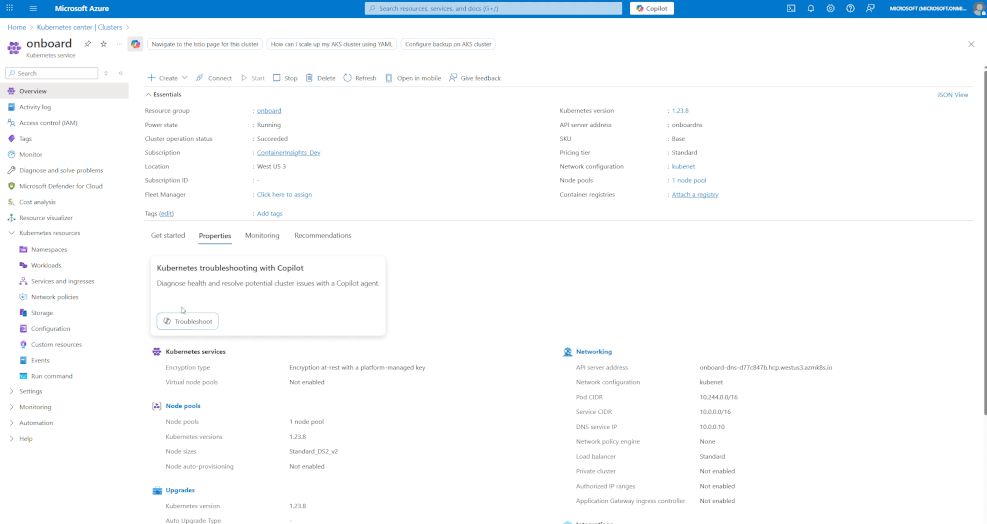The image size is (987, 524).
Task: Open Resource visualizer
Action: [45, 218]
